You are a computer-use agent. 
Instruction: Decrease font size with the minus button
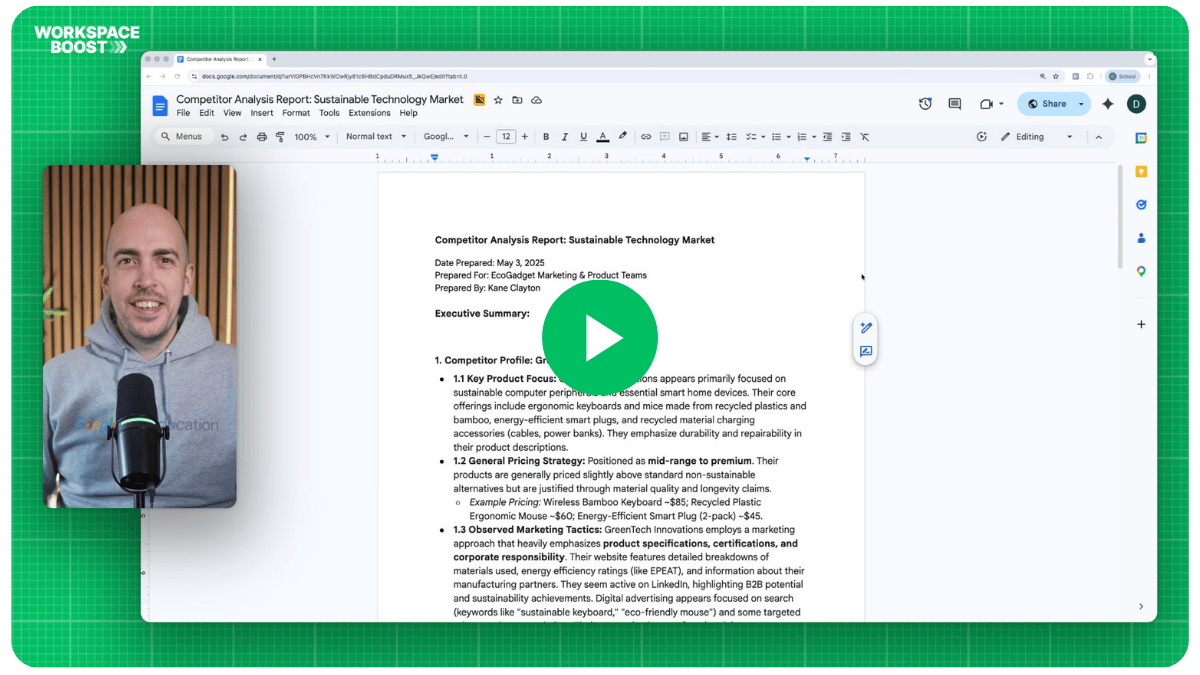coord(487,137)
